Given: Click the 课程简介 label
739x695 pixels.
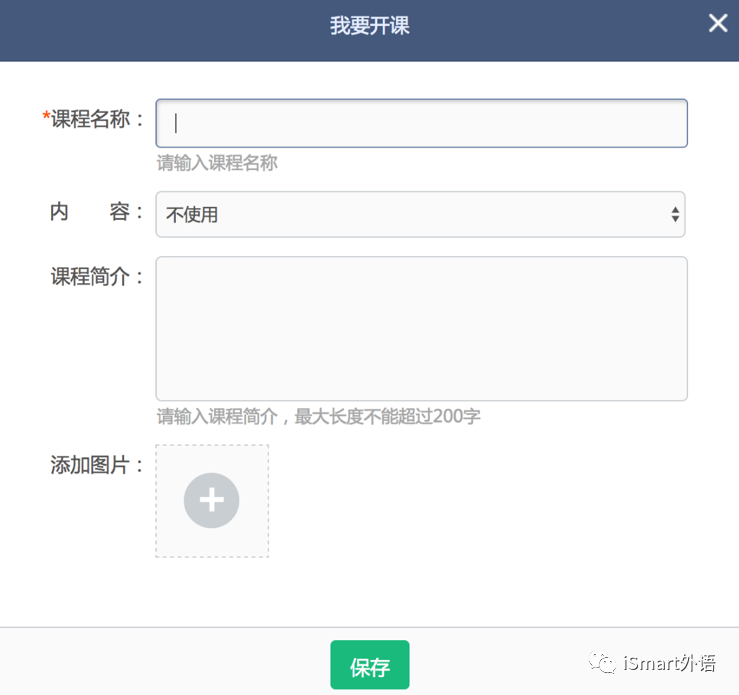Looking at the screenshot, I should click(97, 276).
